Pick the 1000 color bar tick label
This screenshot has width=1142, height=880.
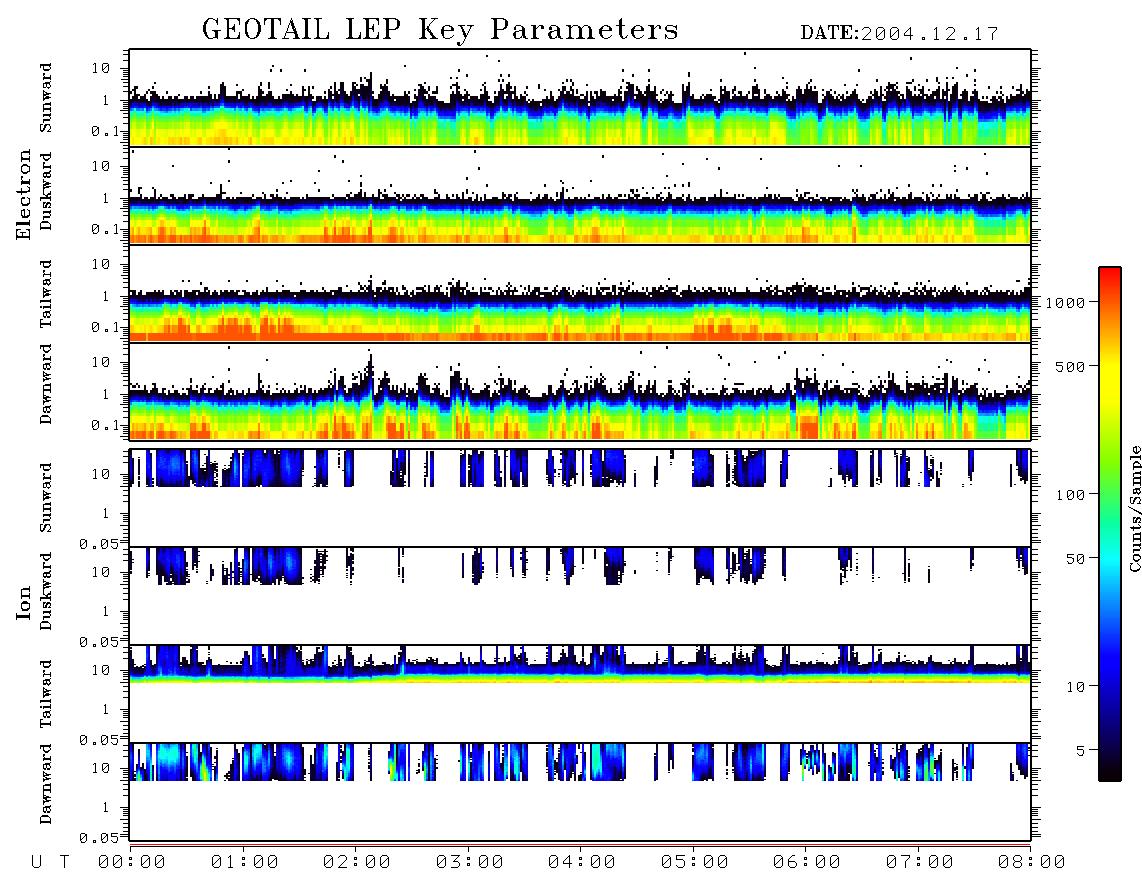tap(1065, 303)
